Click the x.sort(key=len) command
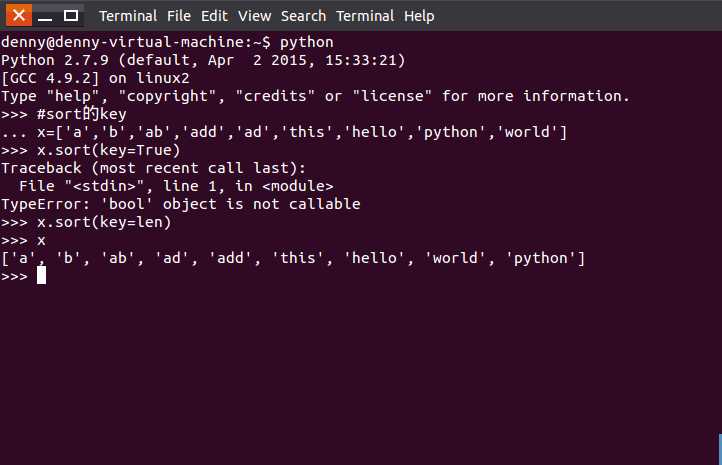Image resolution: width=722 pixels, height=465 pixels. [x=104, y=222]
